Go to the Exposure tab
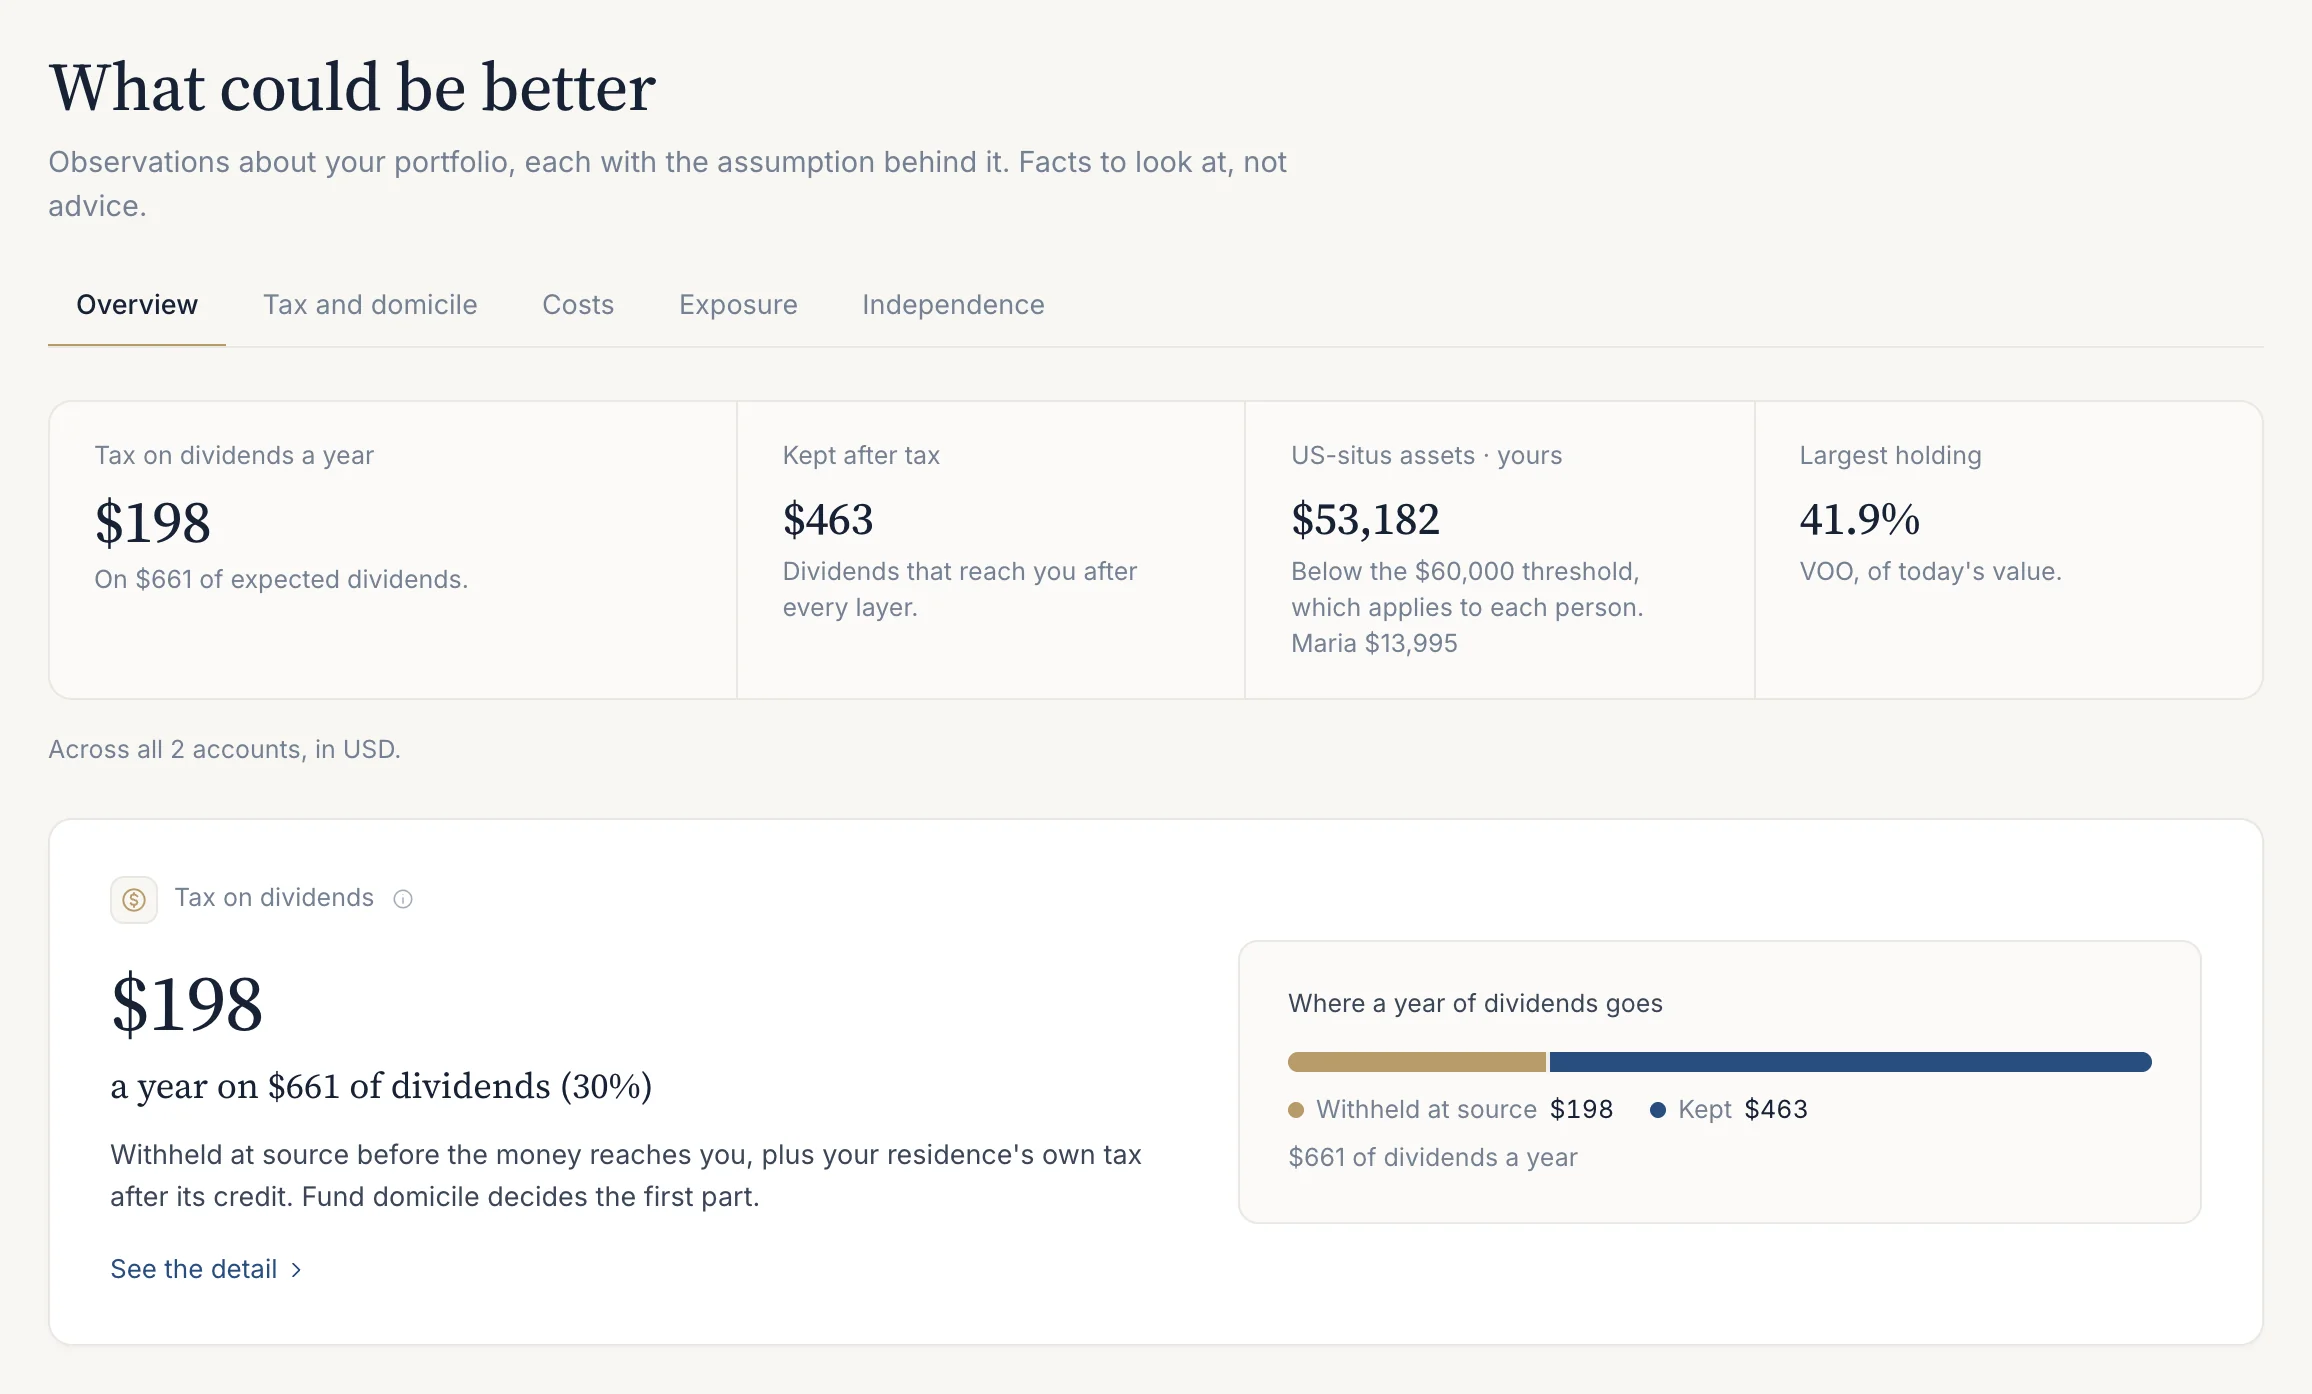 (738, 305)
